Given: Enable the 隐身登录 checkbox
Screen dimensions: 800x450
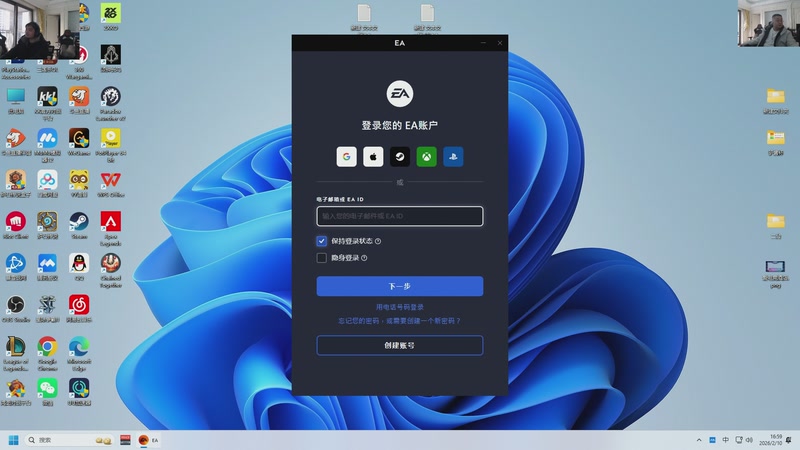Looking at the screenshot, I should (321, 258).
